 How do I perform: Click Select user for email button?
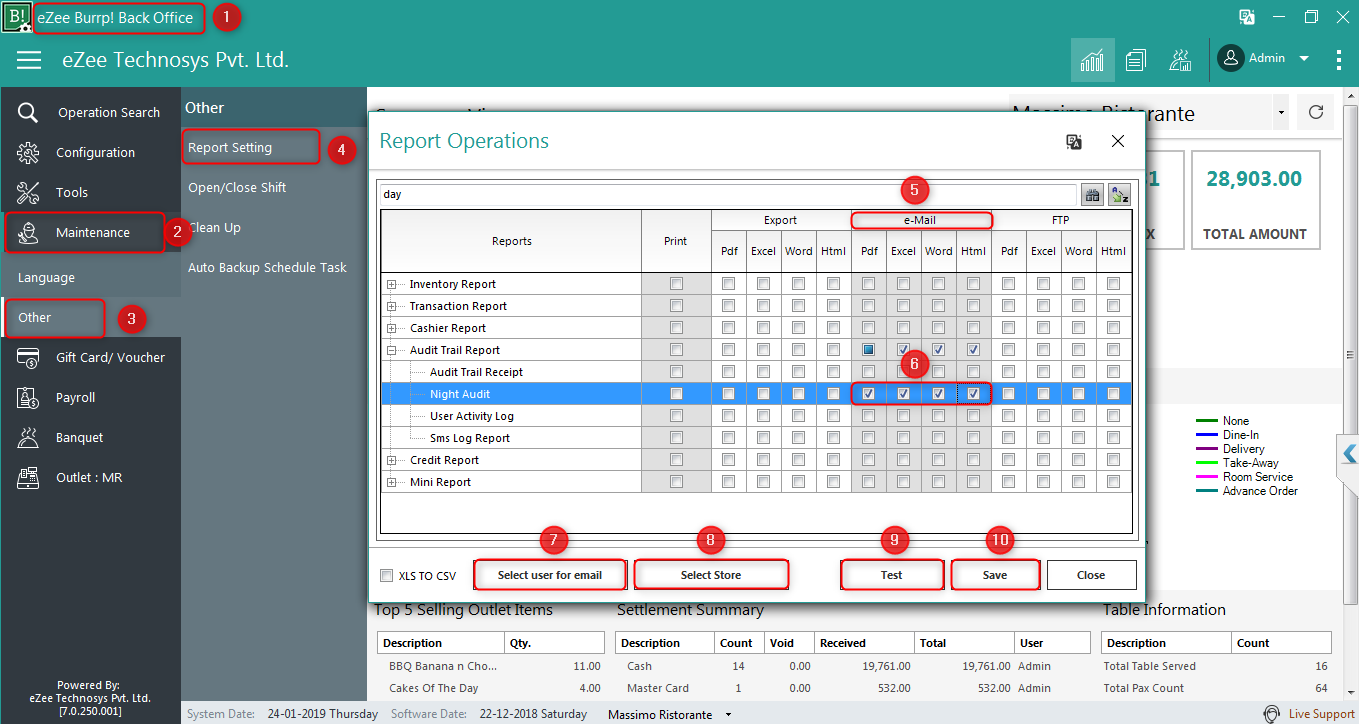coord(550,575)
